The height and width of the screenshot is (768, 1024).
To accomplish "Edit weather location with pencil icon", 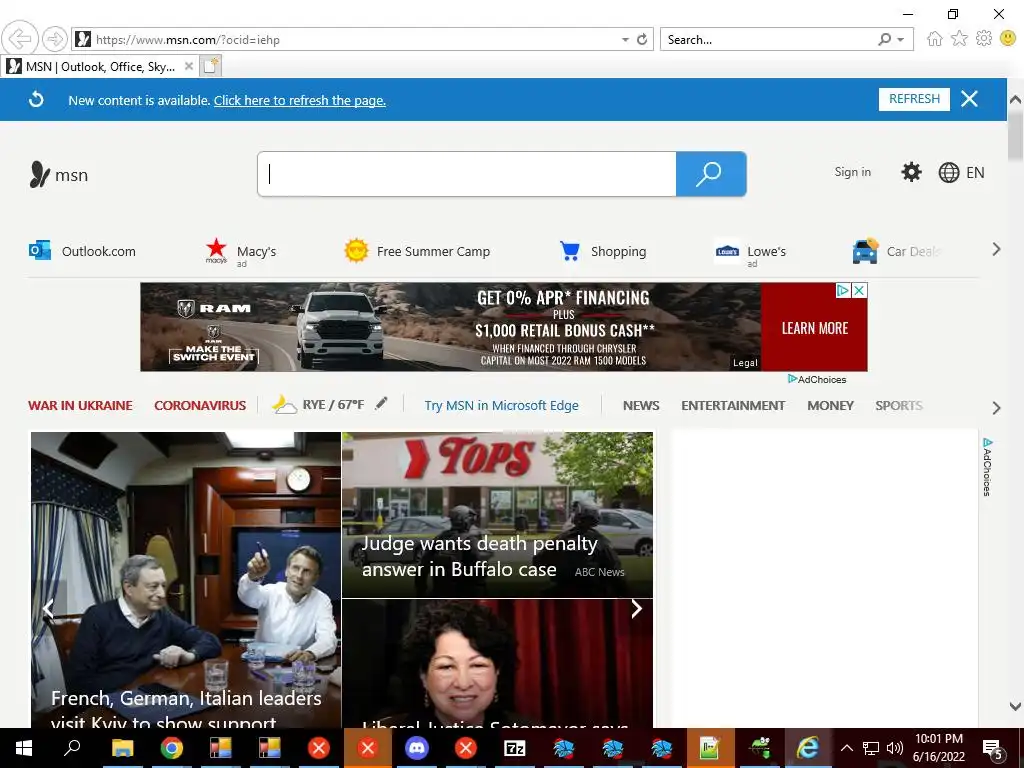I will 381,404.
